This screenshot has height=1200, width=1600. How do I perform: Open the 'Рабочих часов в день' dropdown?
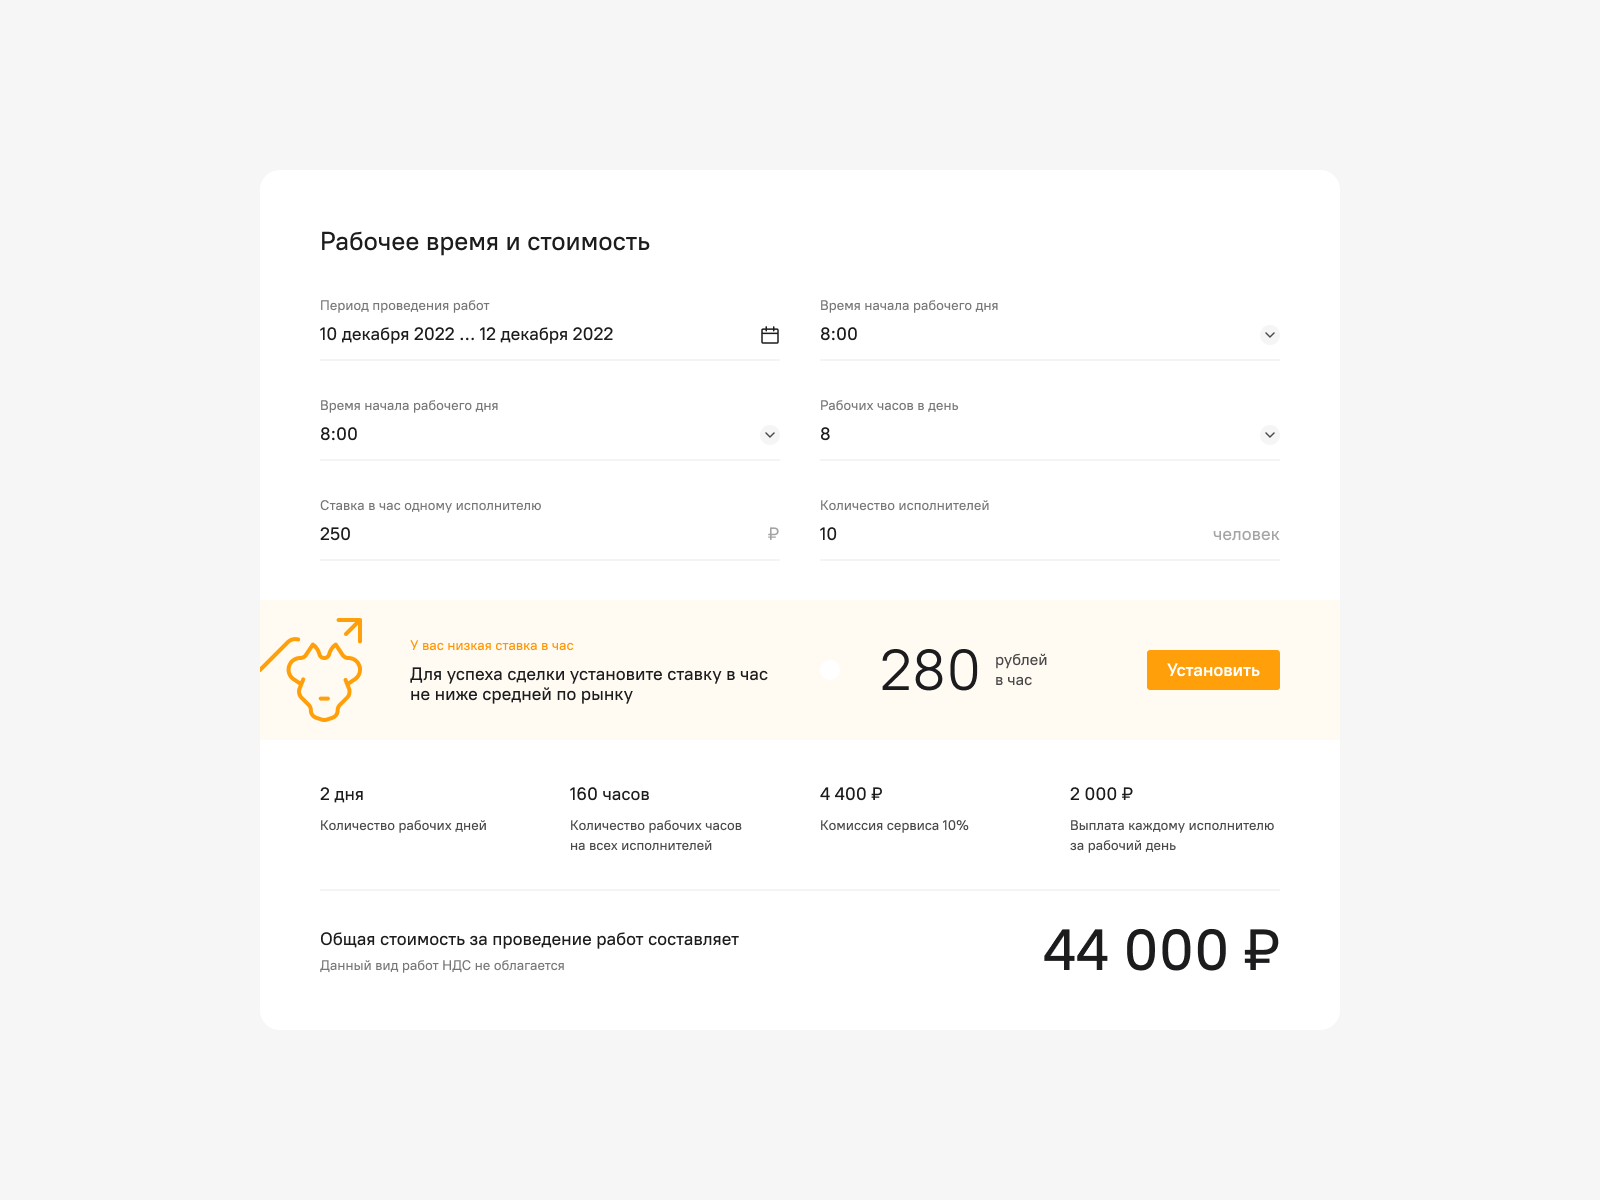point(1269,435)
